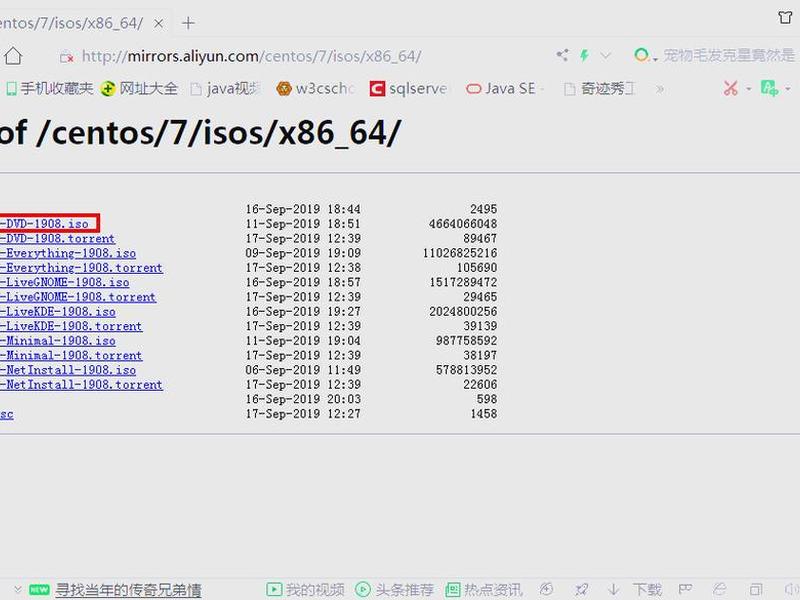Open the green extension manager icon
800x600 pixels.
769,88
